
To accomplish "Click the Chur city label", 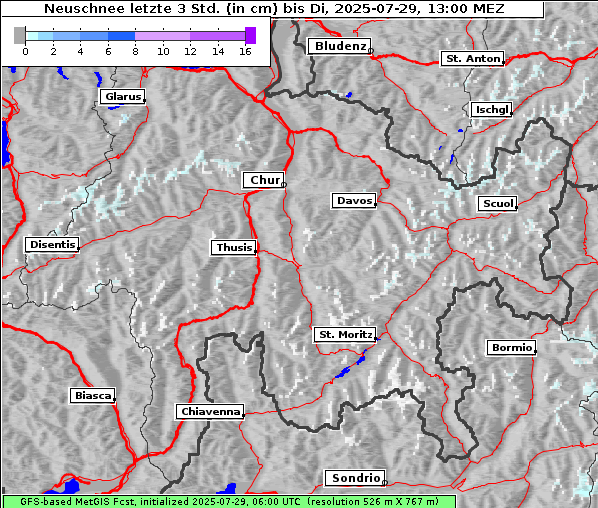I will (x=265, y=180).
